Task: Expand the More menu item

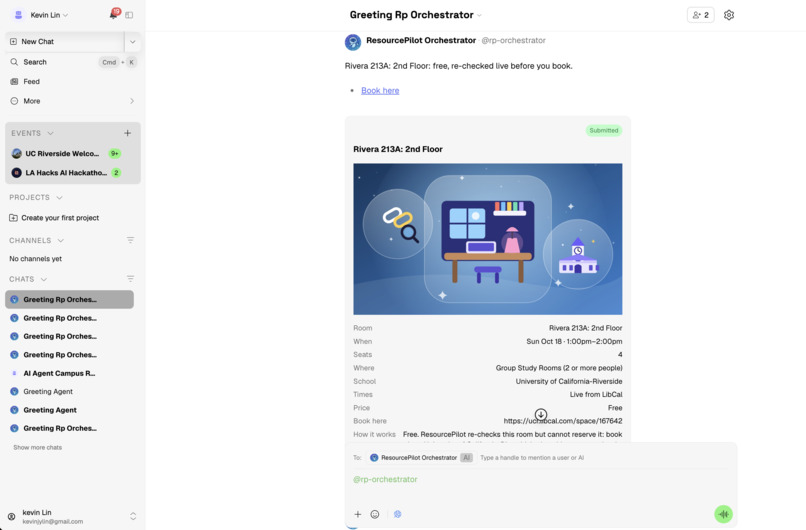Action: (x=72, y=101)
